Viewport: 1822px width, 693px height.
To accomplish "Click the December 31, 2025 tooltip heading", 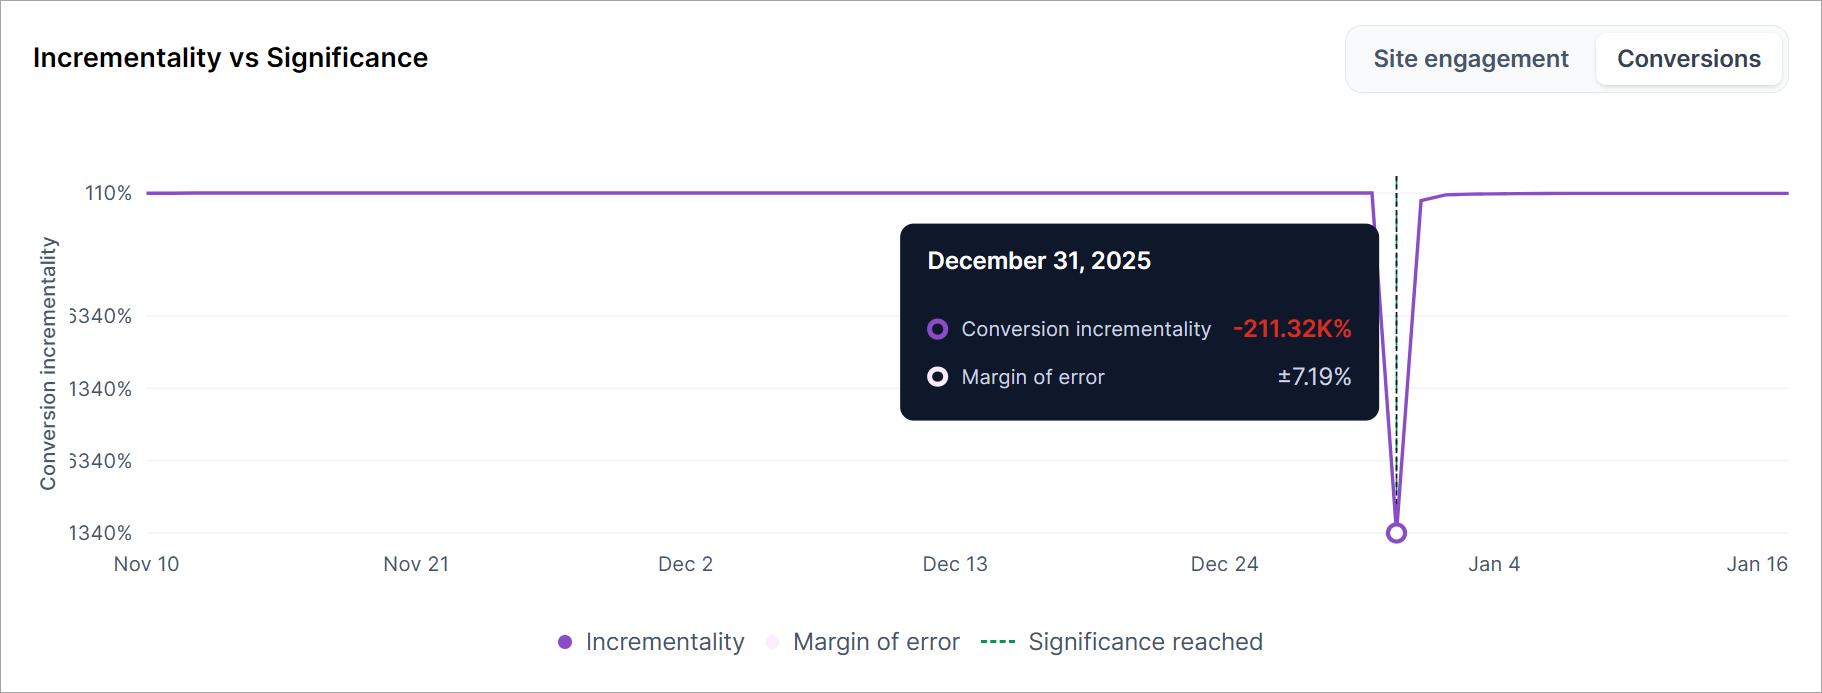I will [x=1039, y=261].
